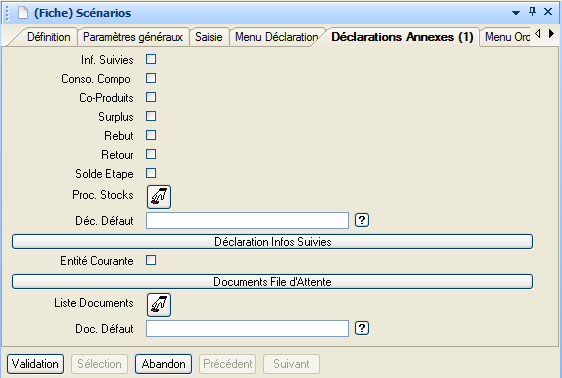Open the Proc. Stocks lookup icon
562x378 pixels.
pyautogui.click(x=159, y=197)
